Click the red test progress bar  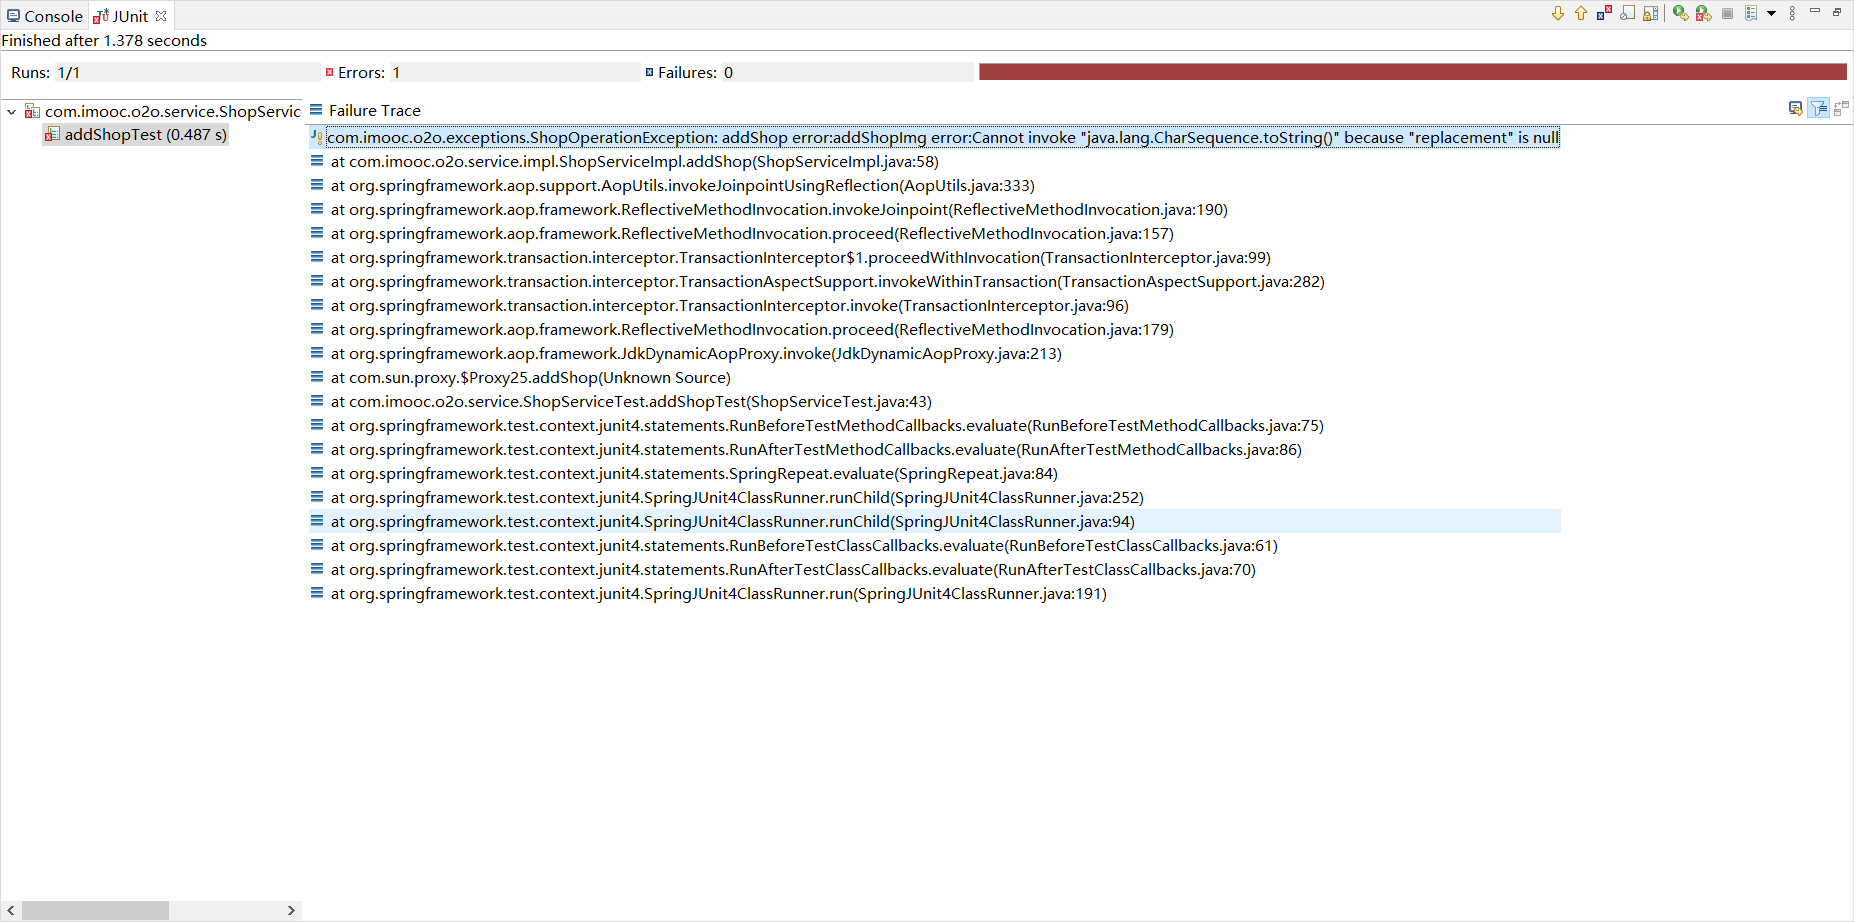click(1412, 72)
